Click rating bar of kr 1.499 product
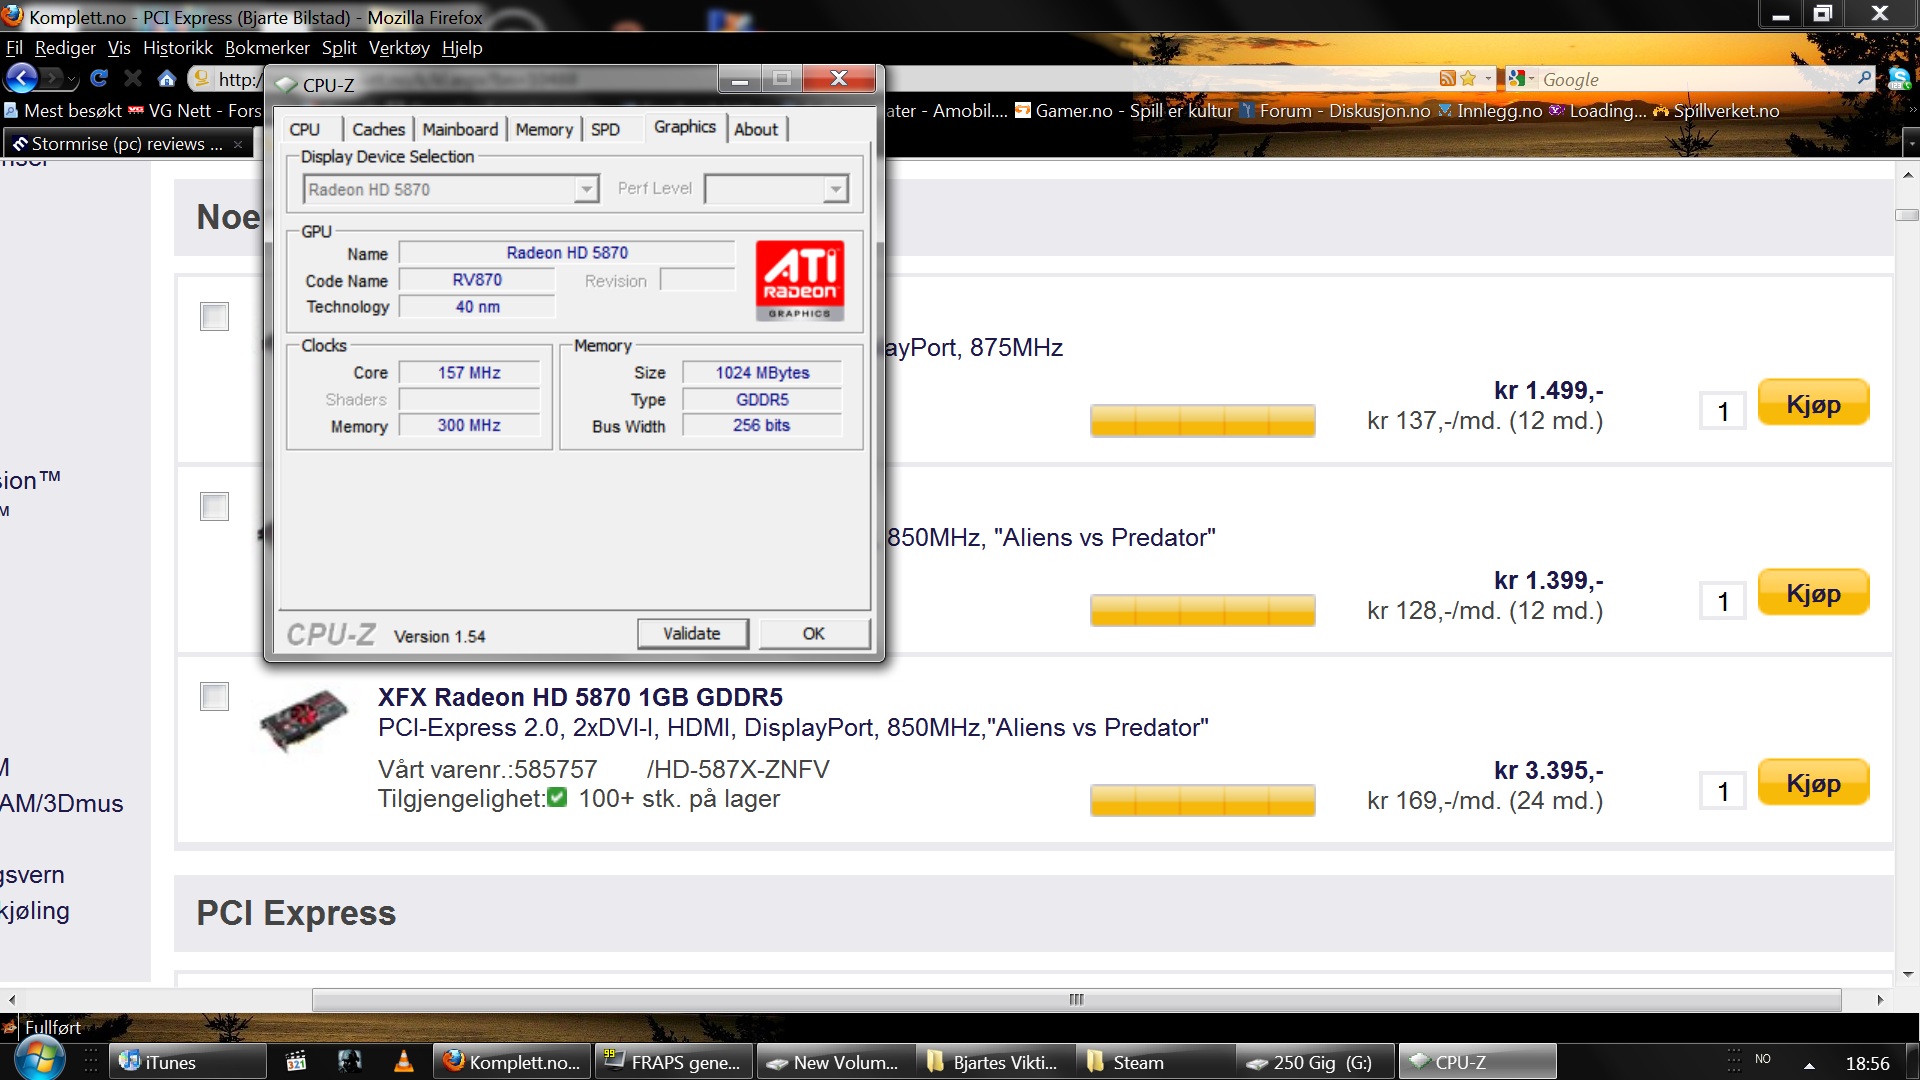 click(x=1202, y=420)
